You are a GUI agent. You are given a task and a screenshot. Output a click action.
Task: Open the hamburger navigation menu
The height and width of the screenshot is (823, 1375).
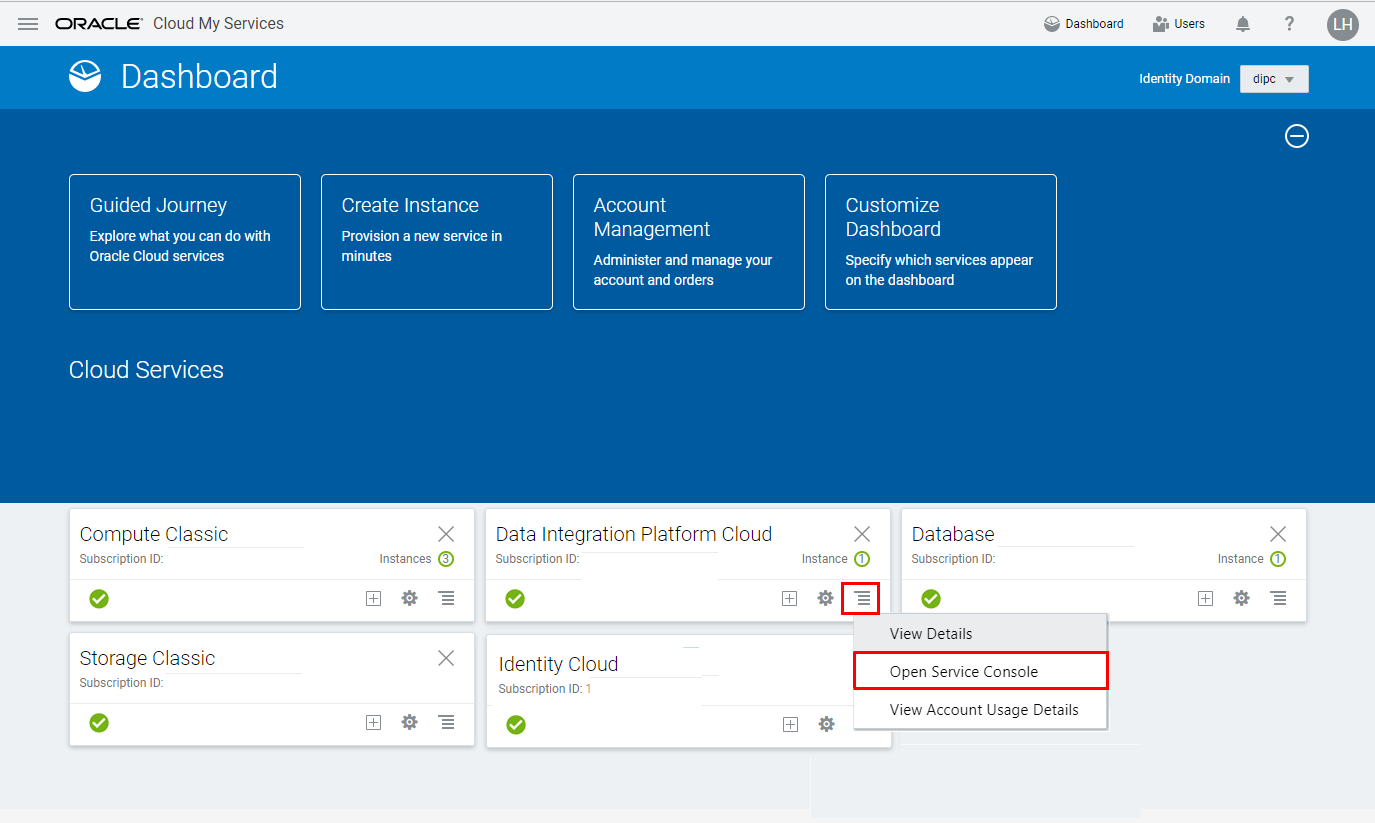[28, 24]
